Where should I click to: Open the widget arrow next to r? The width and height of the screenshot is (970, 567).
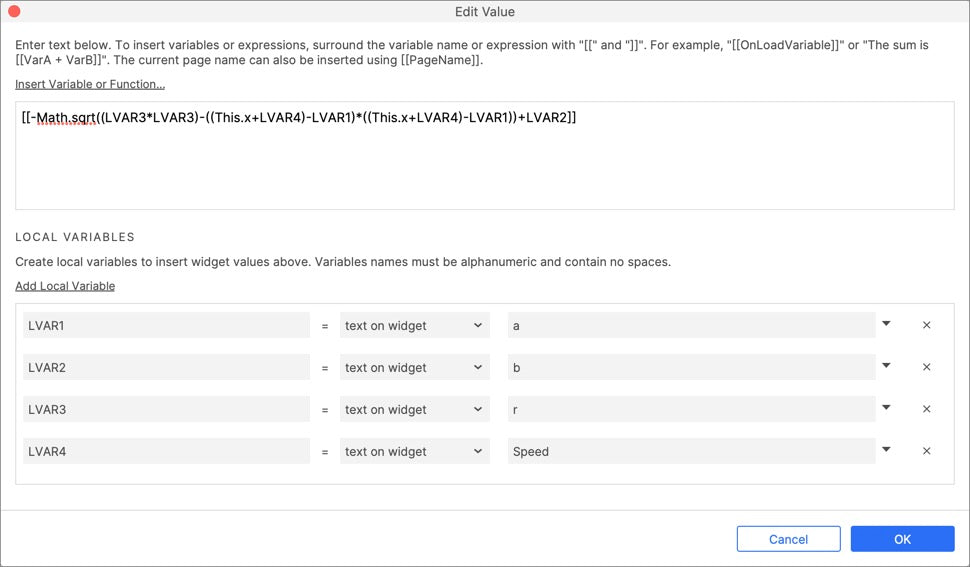886,408
